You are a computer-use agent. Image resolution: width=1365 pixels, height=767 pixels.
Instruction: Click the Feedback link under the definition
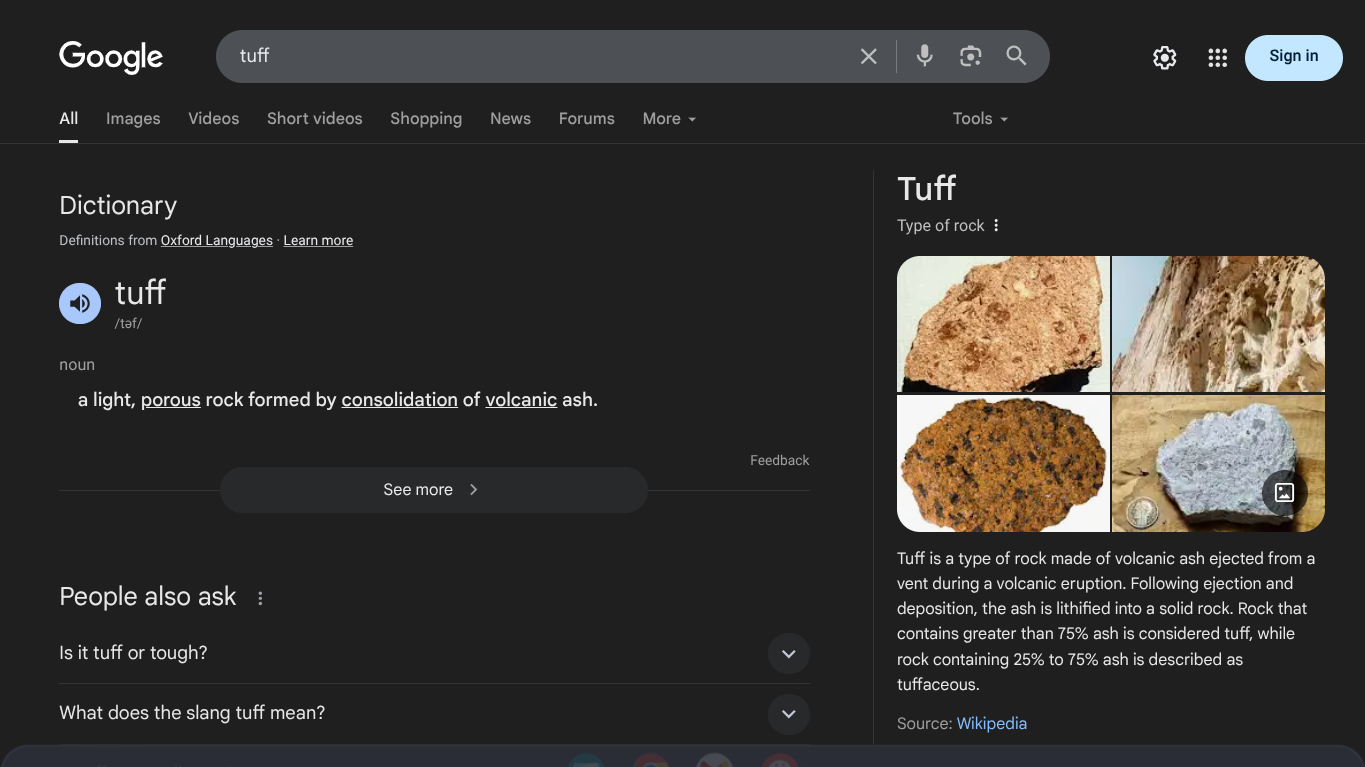pyautogui.click(x=779, y=460)
